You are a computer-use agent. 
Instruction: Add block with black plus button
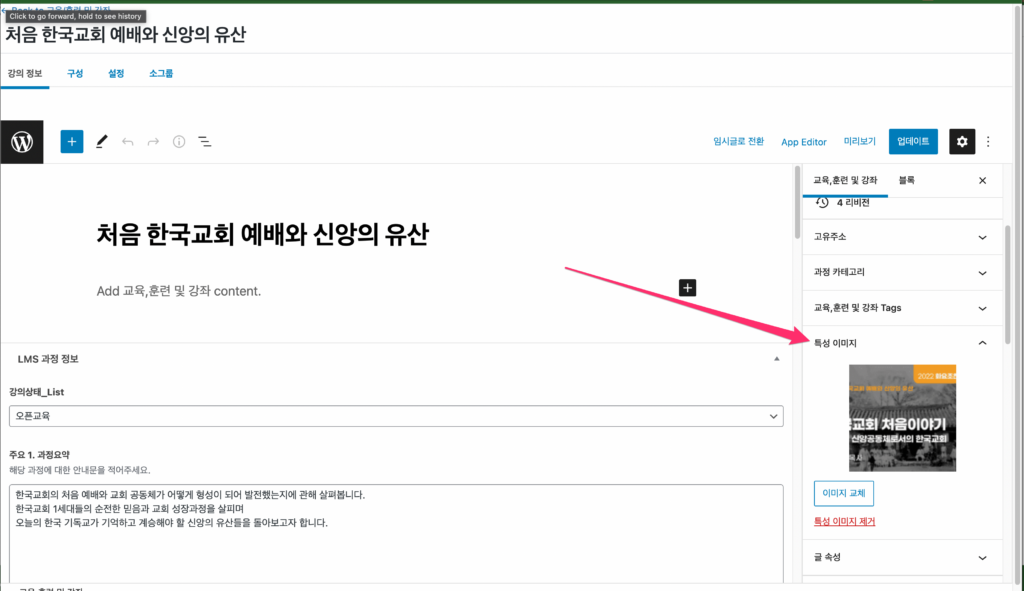687,288
